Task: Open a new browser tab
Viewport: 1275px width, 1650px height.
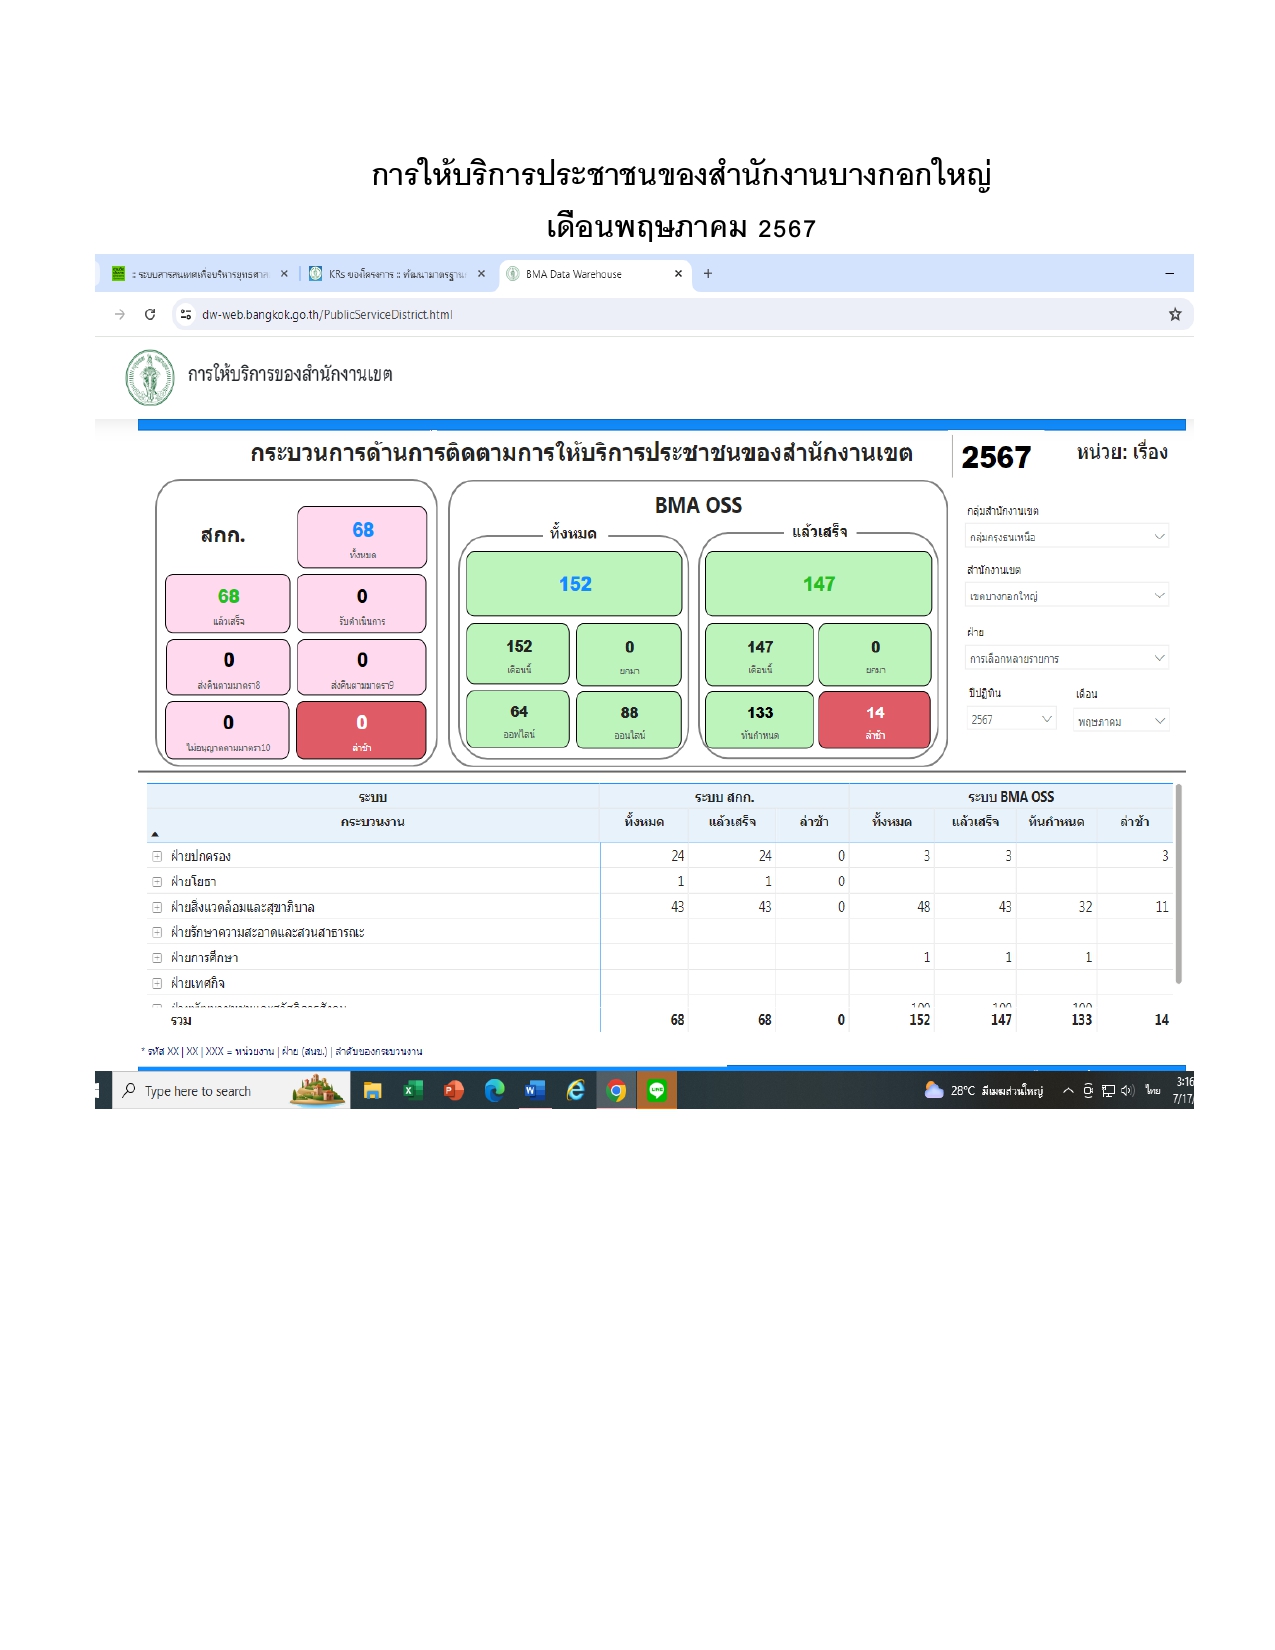Action: [708, 274]
